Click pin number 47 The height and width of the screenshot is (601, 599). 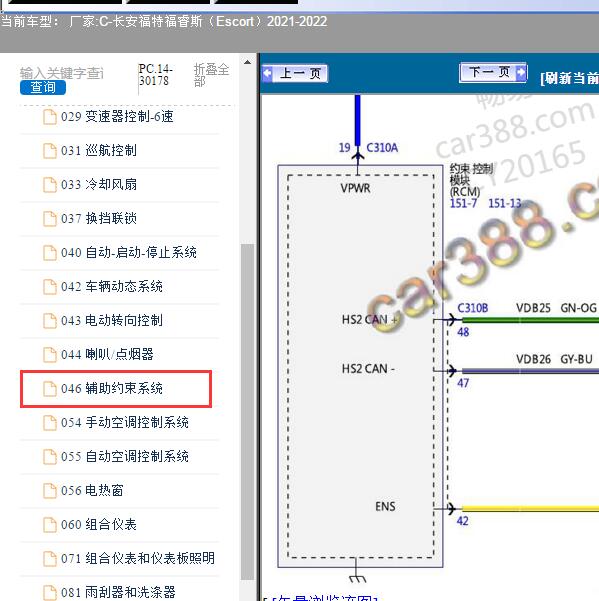(463, 383)
